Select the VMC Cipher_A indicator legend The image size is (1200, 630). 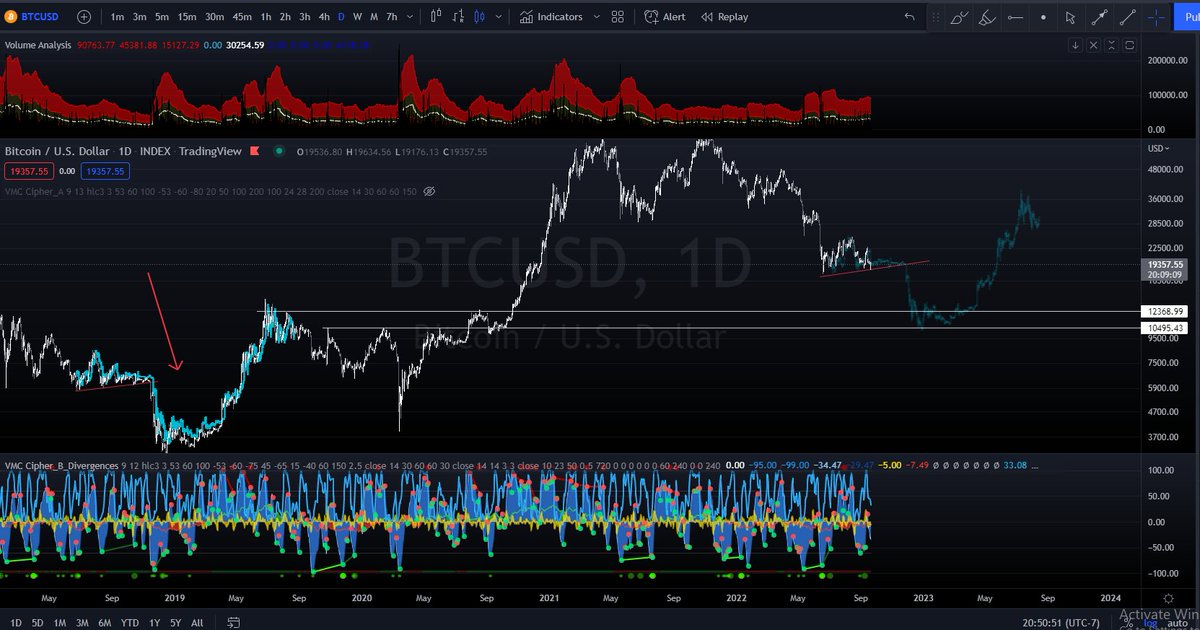(210, 191)
